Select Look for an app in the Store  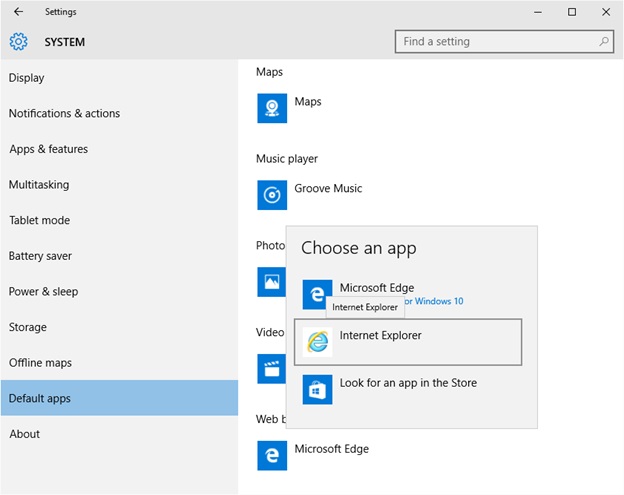pyautogui.click(x=408, y=383)
